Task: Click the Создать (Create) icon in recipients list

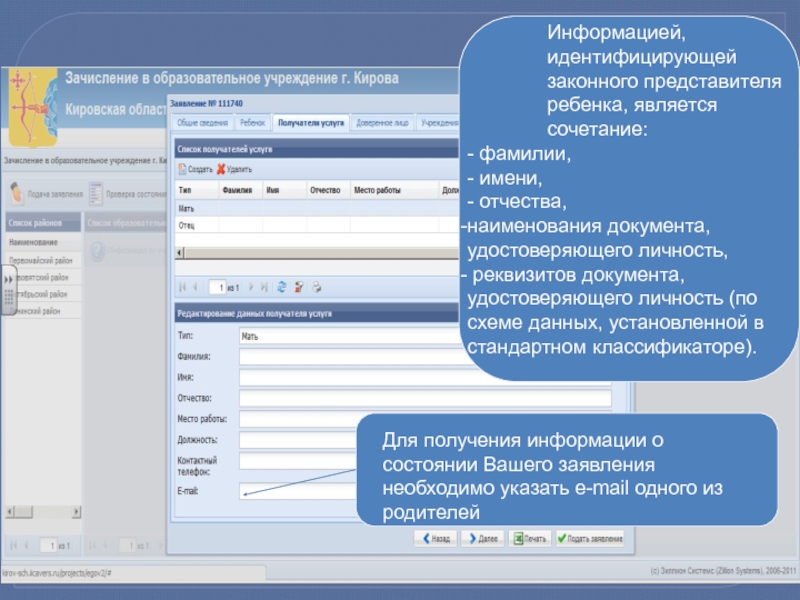Action: point(181,170)
